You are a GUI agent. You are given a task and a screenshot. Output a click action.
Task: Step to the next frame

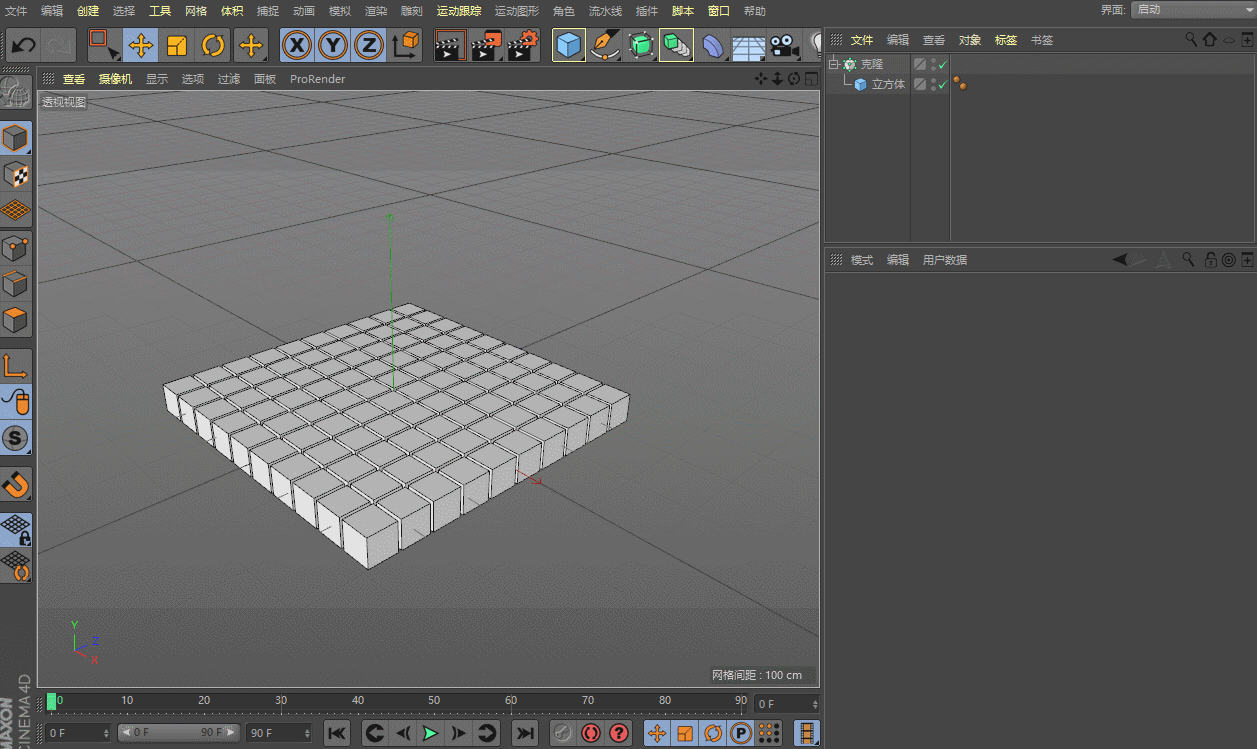tap(458, 733)
